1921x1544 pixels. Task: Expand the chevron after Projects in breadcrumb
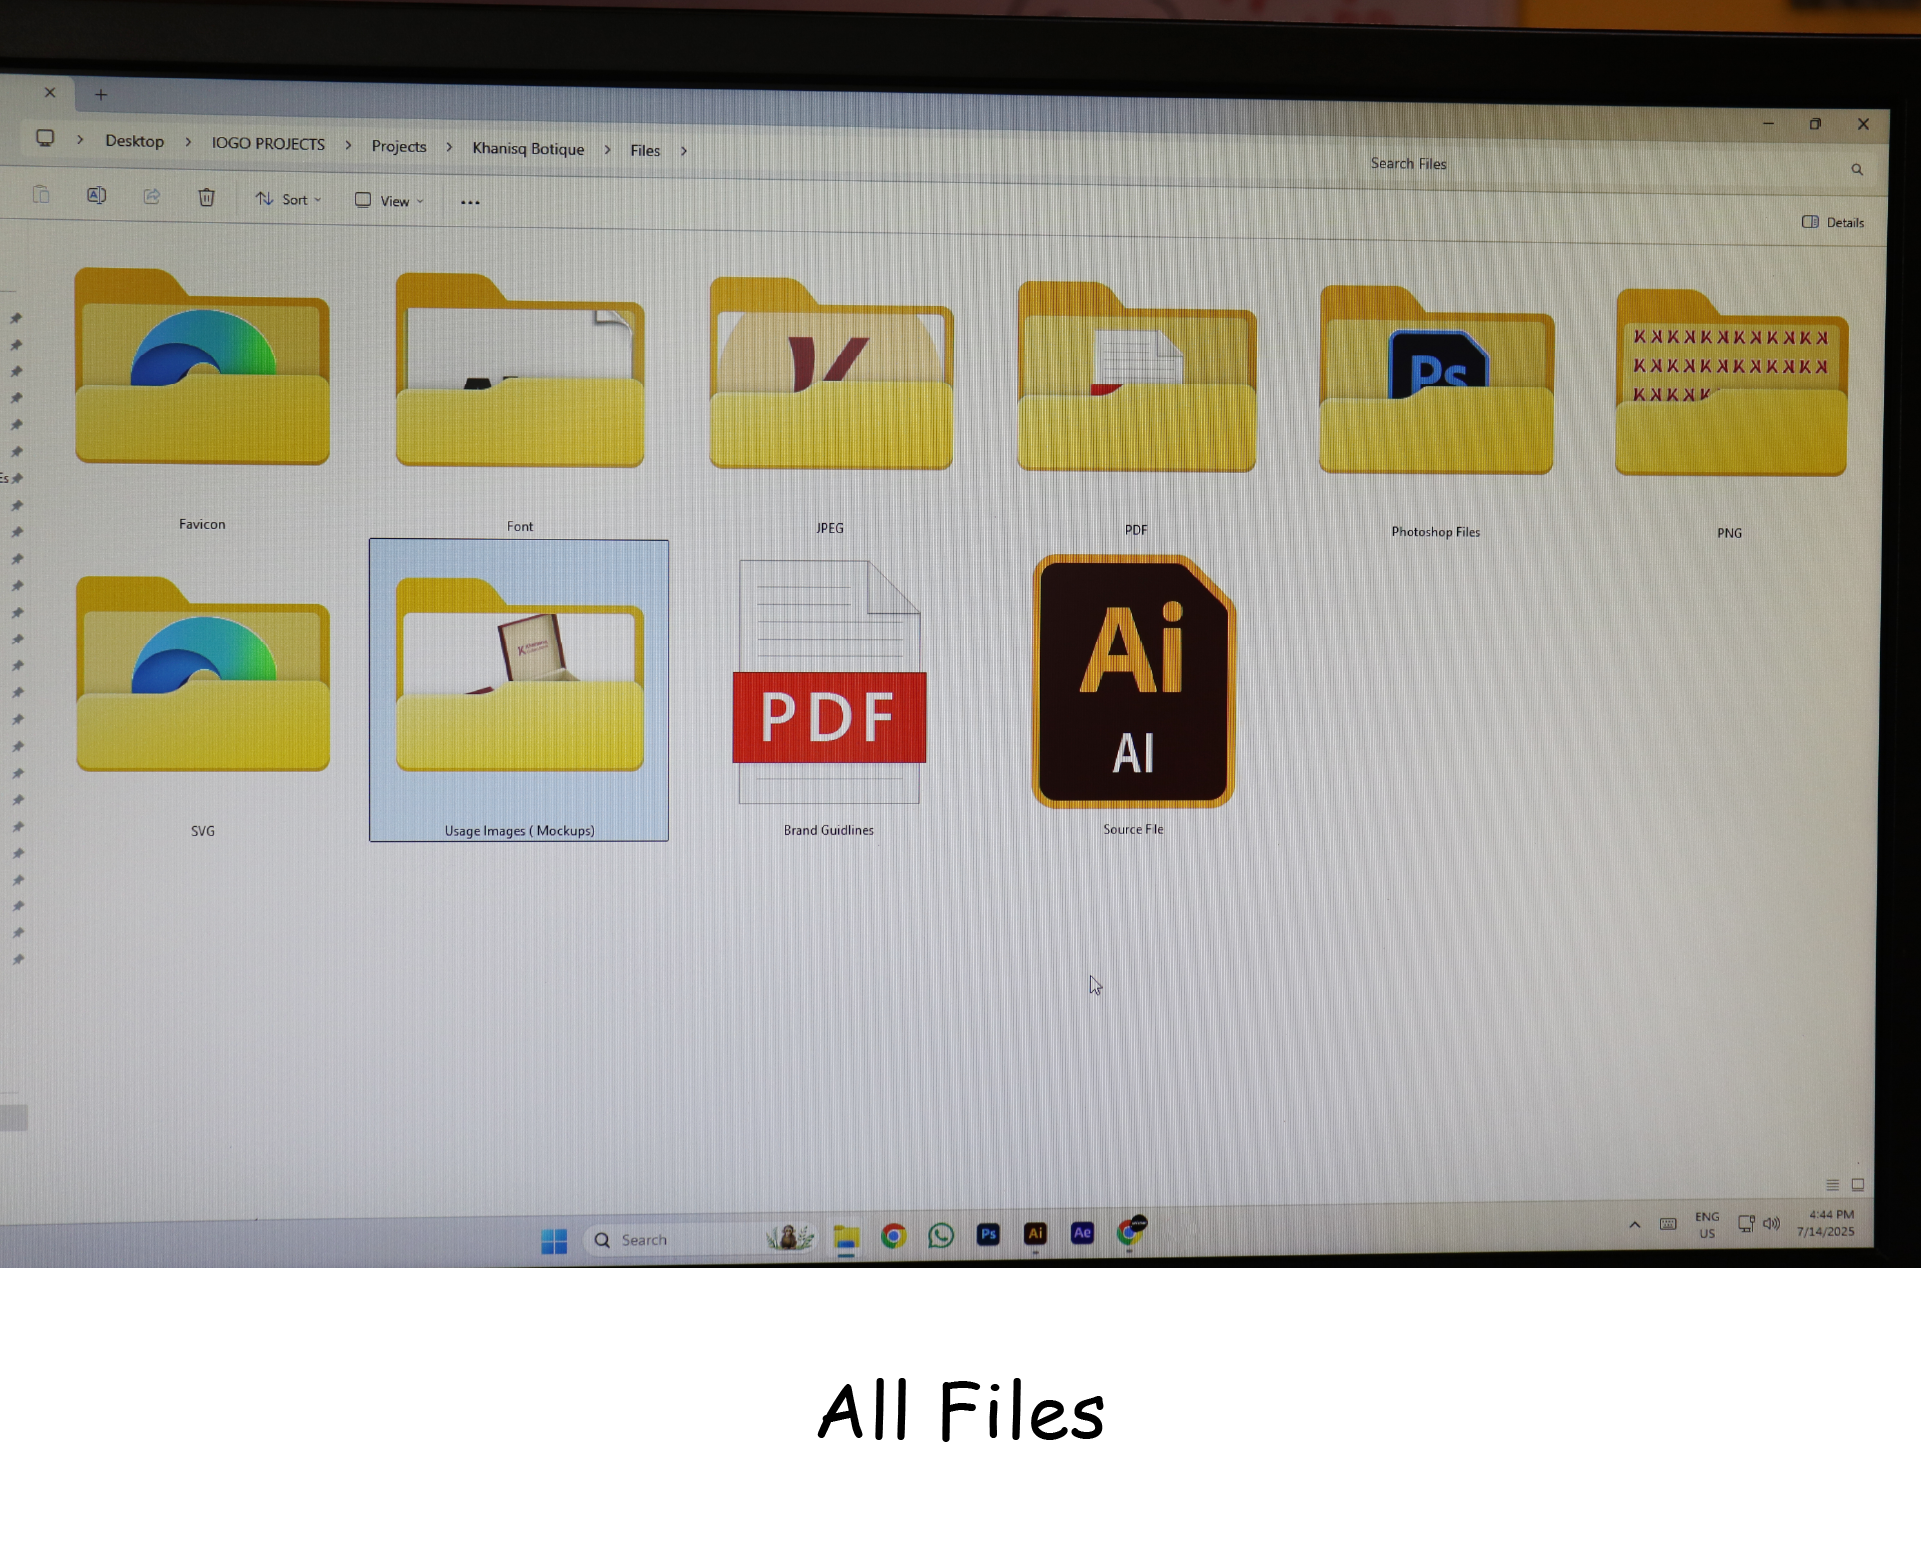449,147
